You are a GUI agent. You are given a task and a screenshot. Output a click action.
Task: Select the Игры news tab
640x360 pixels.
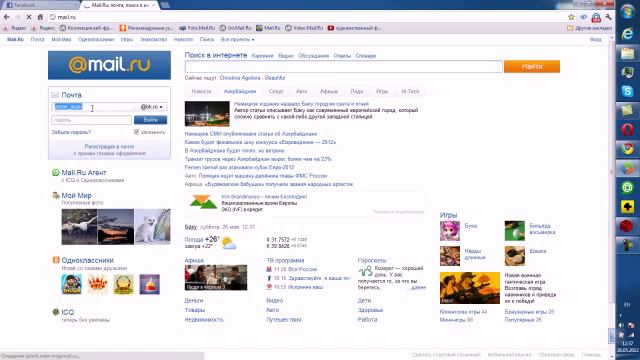tap(382, 91)
